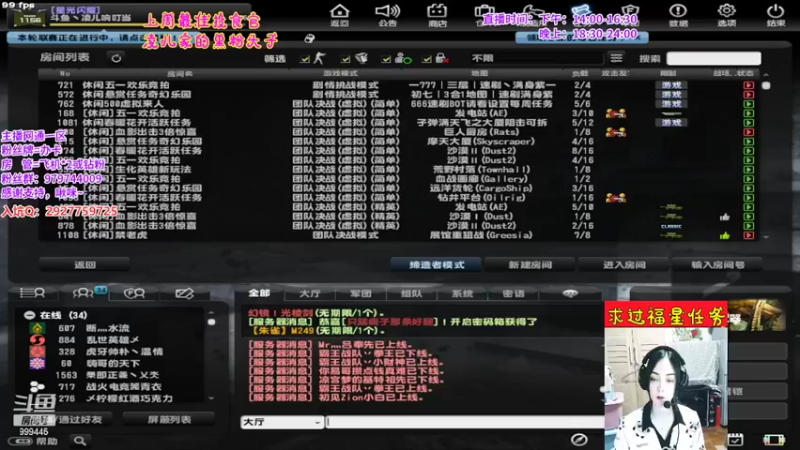Click the red status icon for room 1108

(x=748, y=235)
